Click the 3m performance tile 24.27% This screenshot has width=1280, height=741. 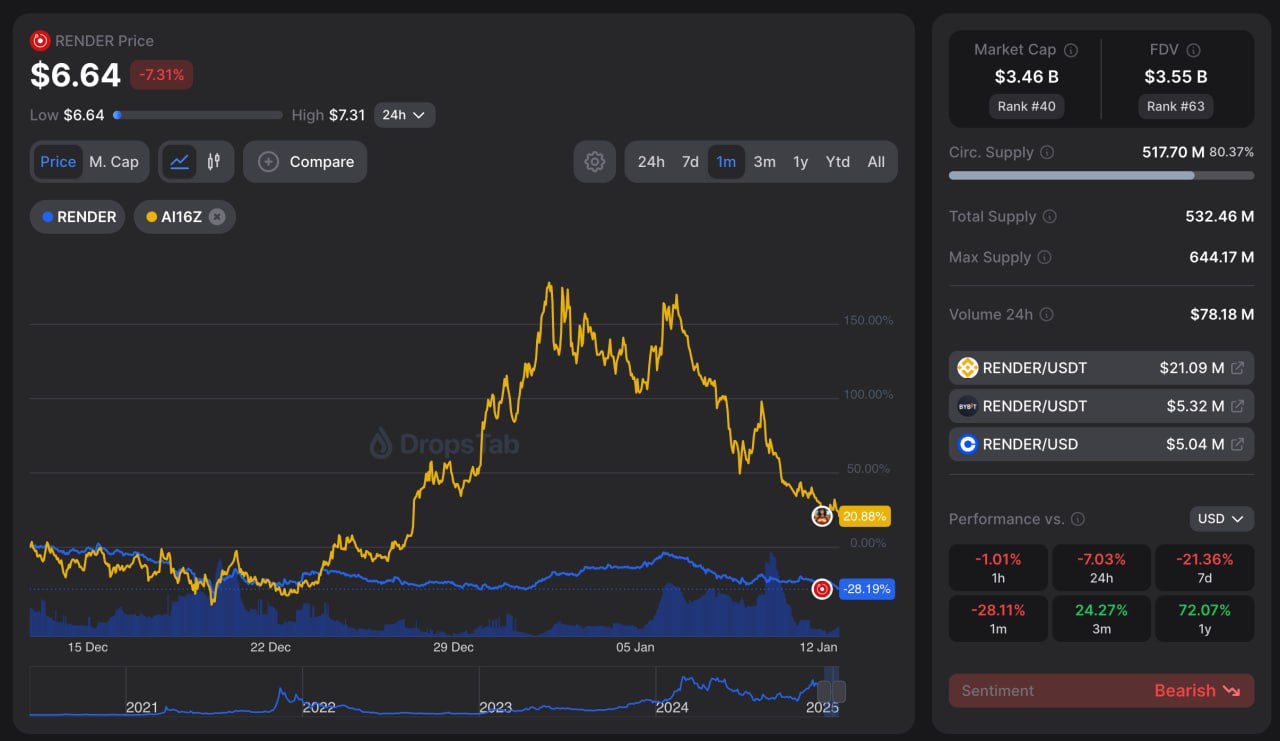tap(1101, 619)
